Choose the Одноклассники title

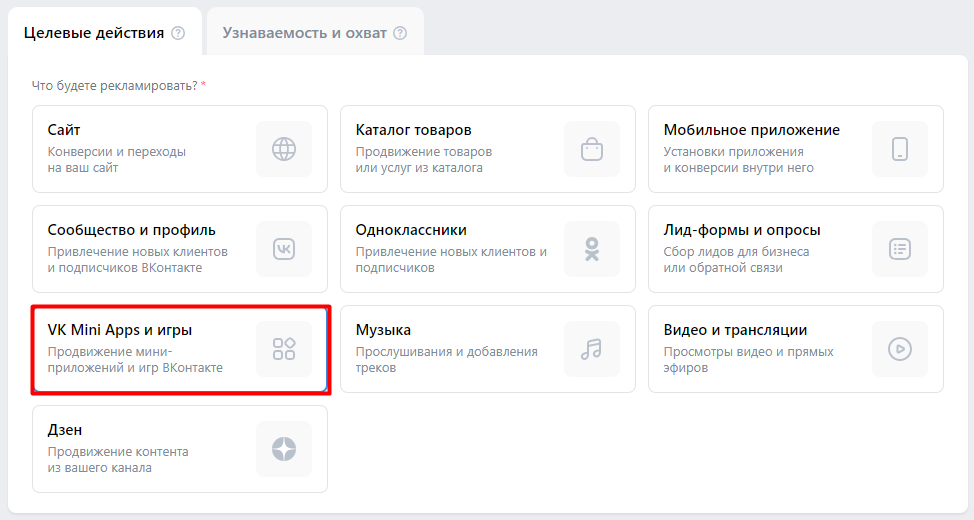coord(411,230)
